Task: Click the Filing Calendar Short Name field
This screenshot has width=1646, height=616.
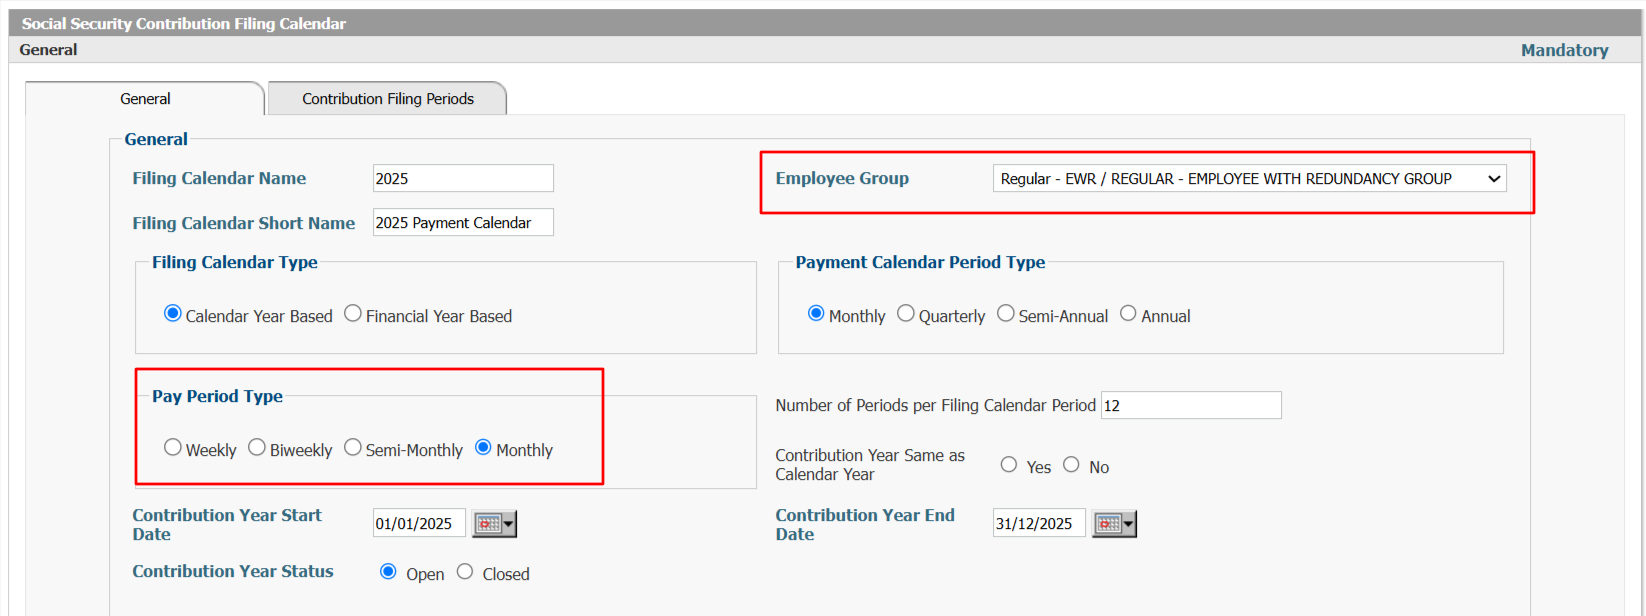Action: point(463,222)
